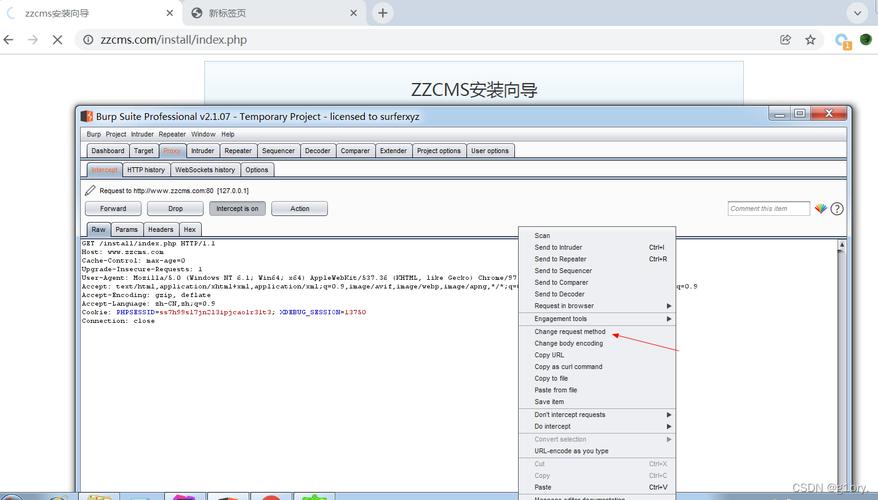Viewport: 878px width, 500px height.
Task: Click the Burp Suite logo icon in title bar
Action: (87, 116)
